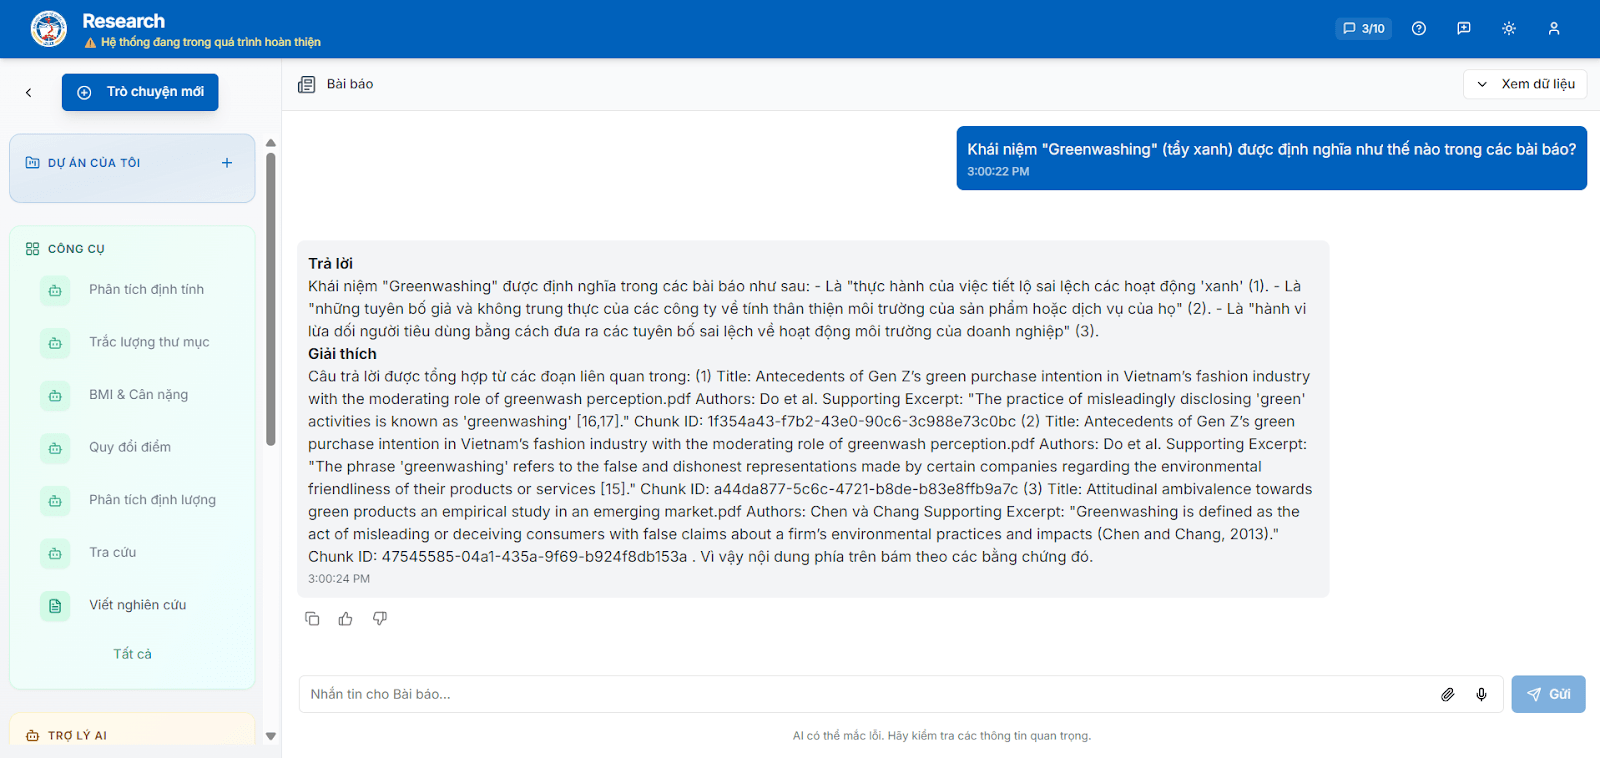
Task: Open the user profile icon
Action: click(x=1554, y=28)
